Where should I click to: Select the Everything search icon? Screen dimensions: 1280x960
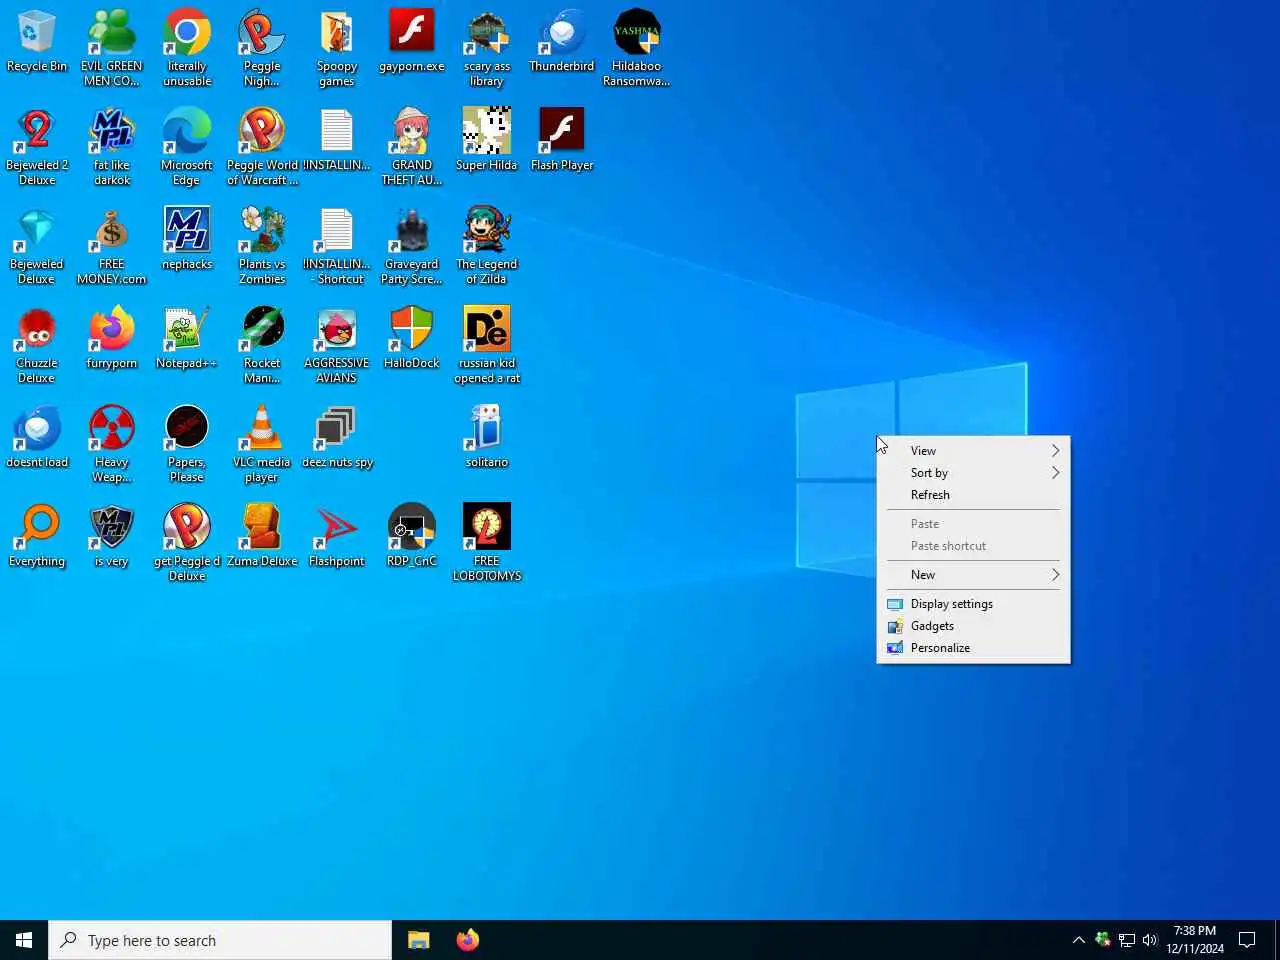click(x=37, y=537)
